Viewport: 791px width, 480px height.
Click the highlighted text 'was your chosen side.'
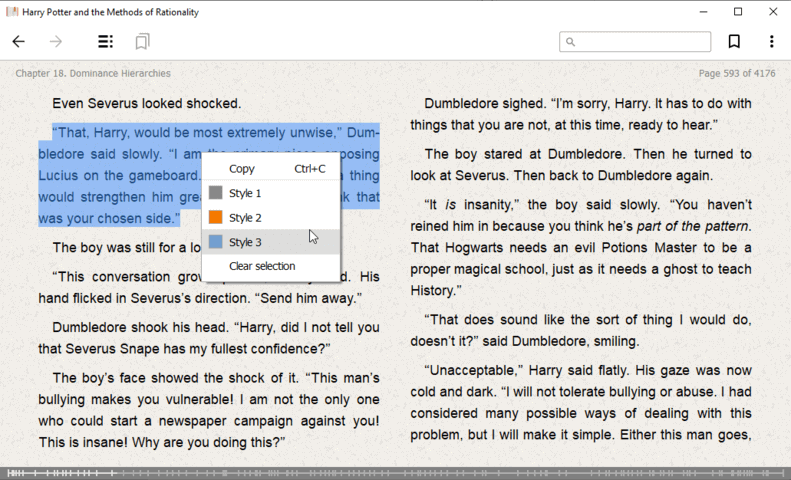[x=109, y=218]
